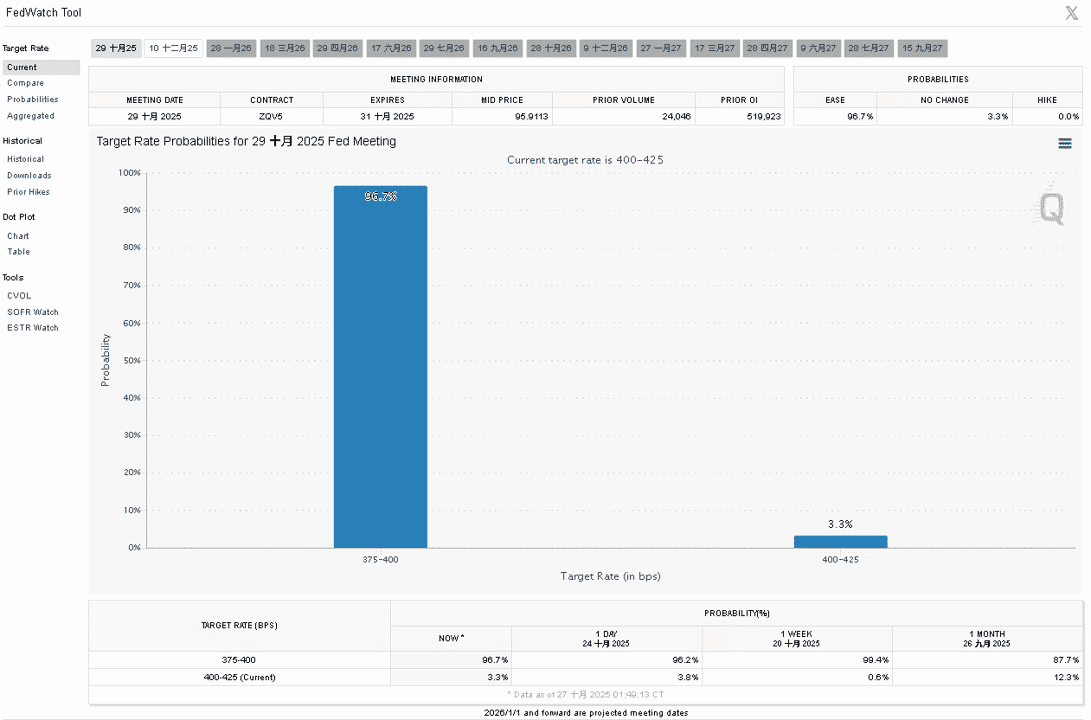The width and height of the screenshot is (1091, 720).
Task: Click the 1 DAY value 96.2%
Action: pos(685,660)
